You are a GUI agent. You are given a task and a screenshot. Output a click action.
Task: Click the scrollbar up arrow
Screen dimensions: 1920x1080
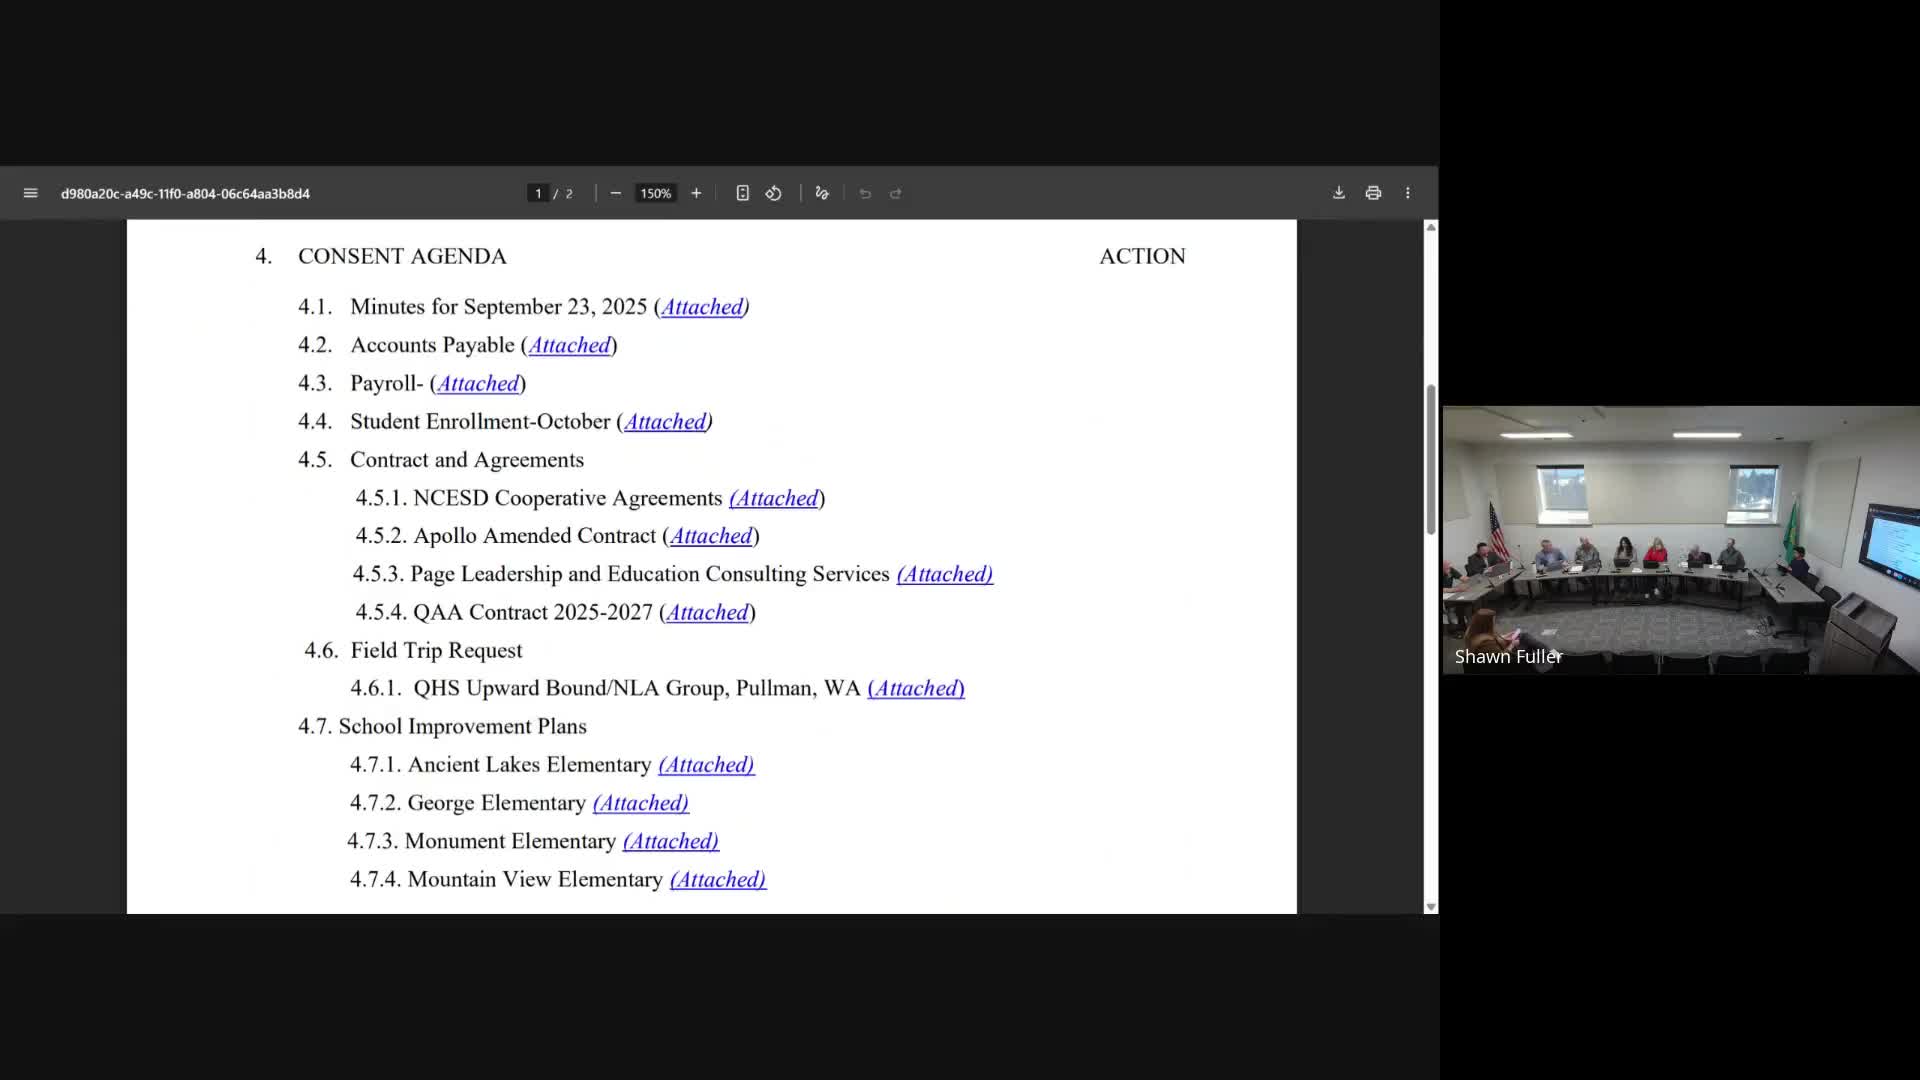pyautogui.click(x=1431, y=228)
